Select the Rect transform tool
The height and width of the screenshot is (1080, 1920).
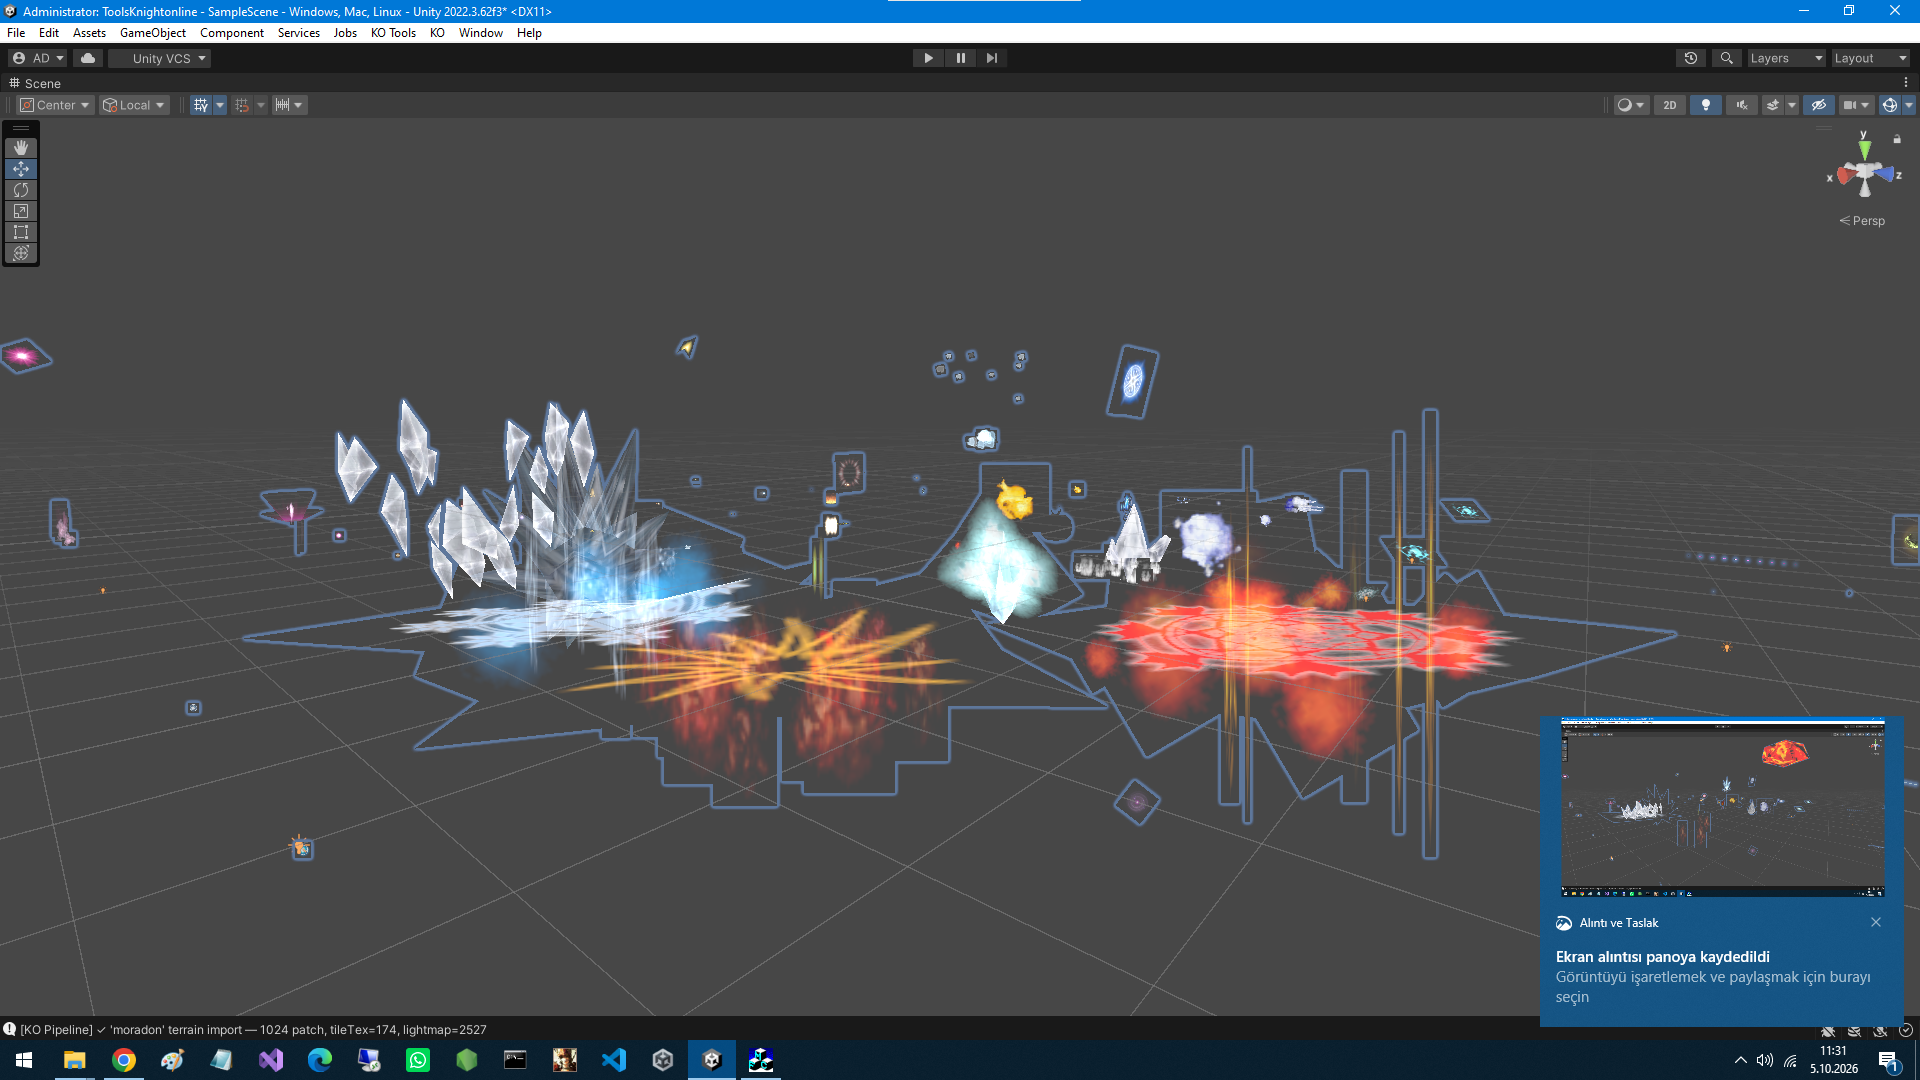[21, 232]
